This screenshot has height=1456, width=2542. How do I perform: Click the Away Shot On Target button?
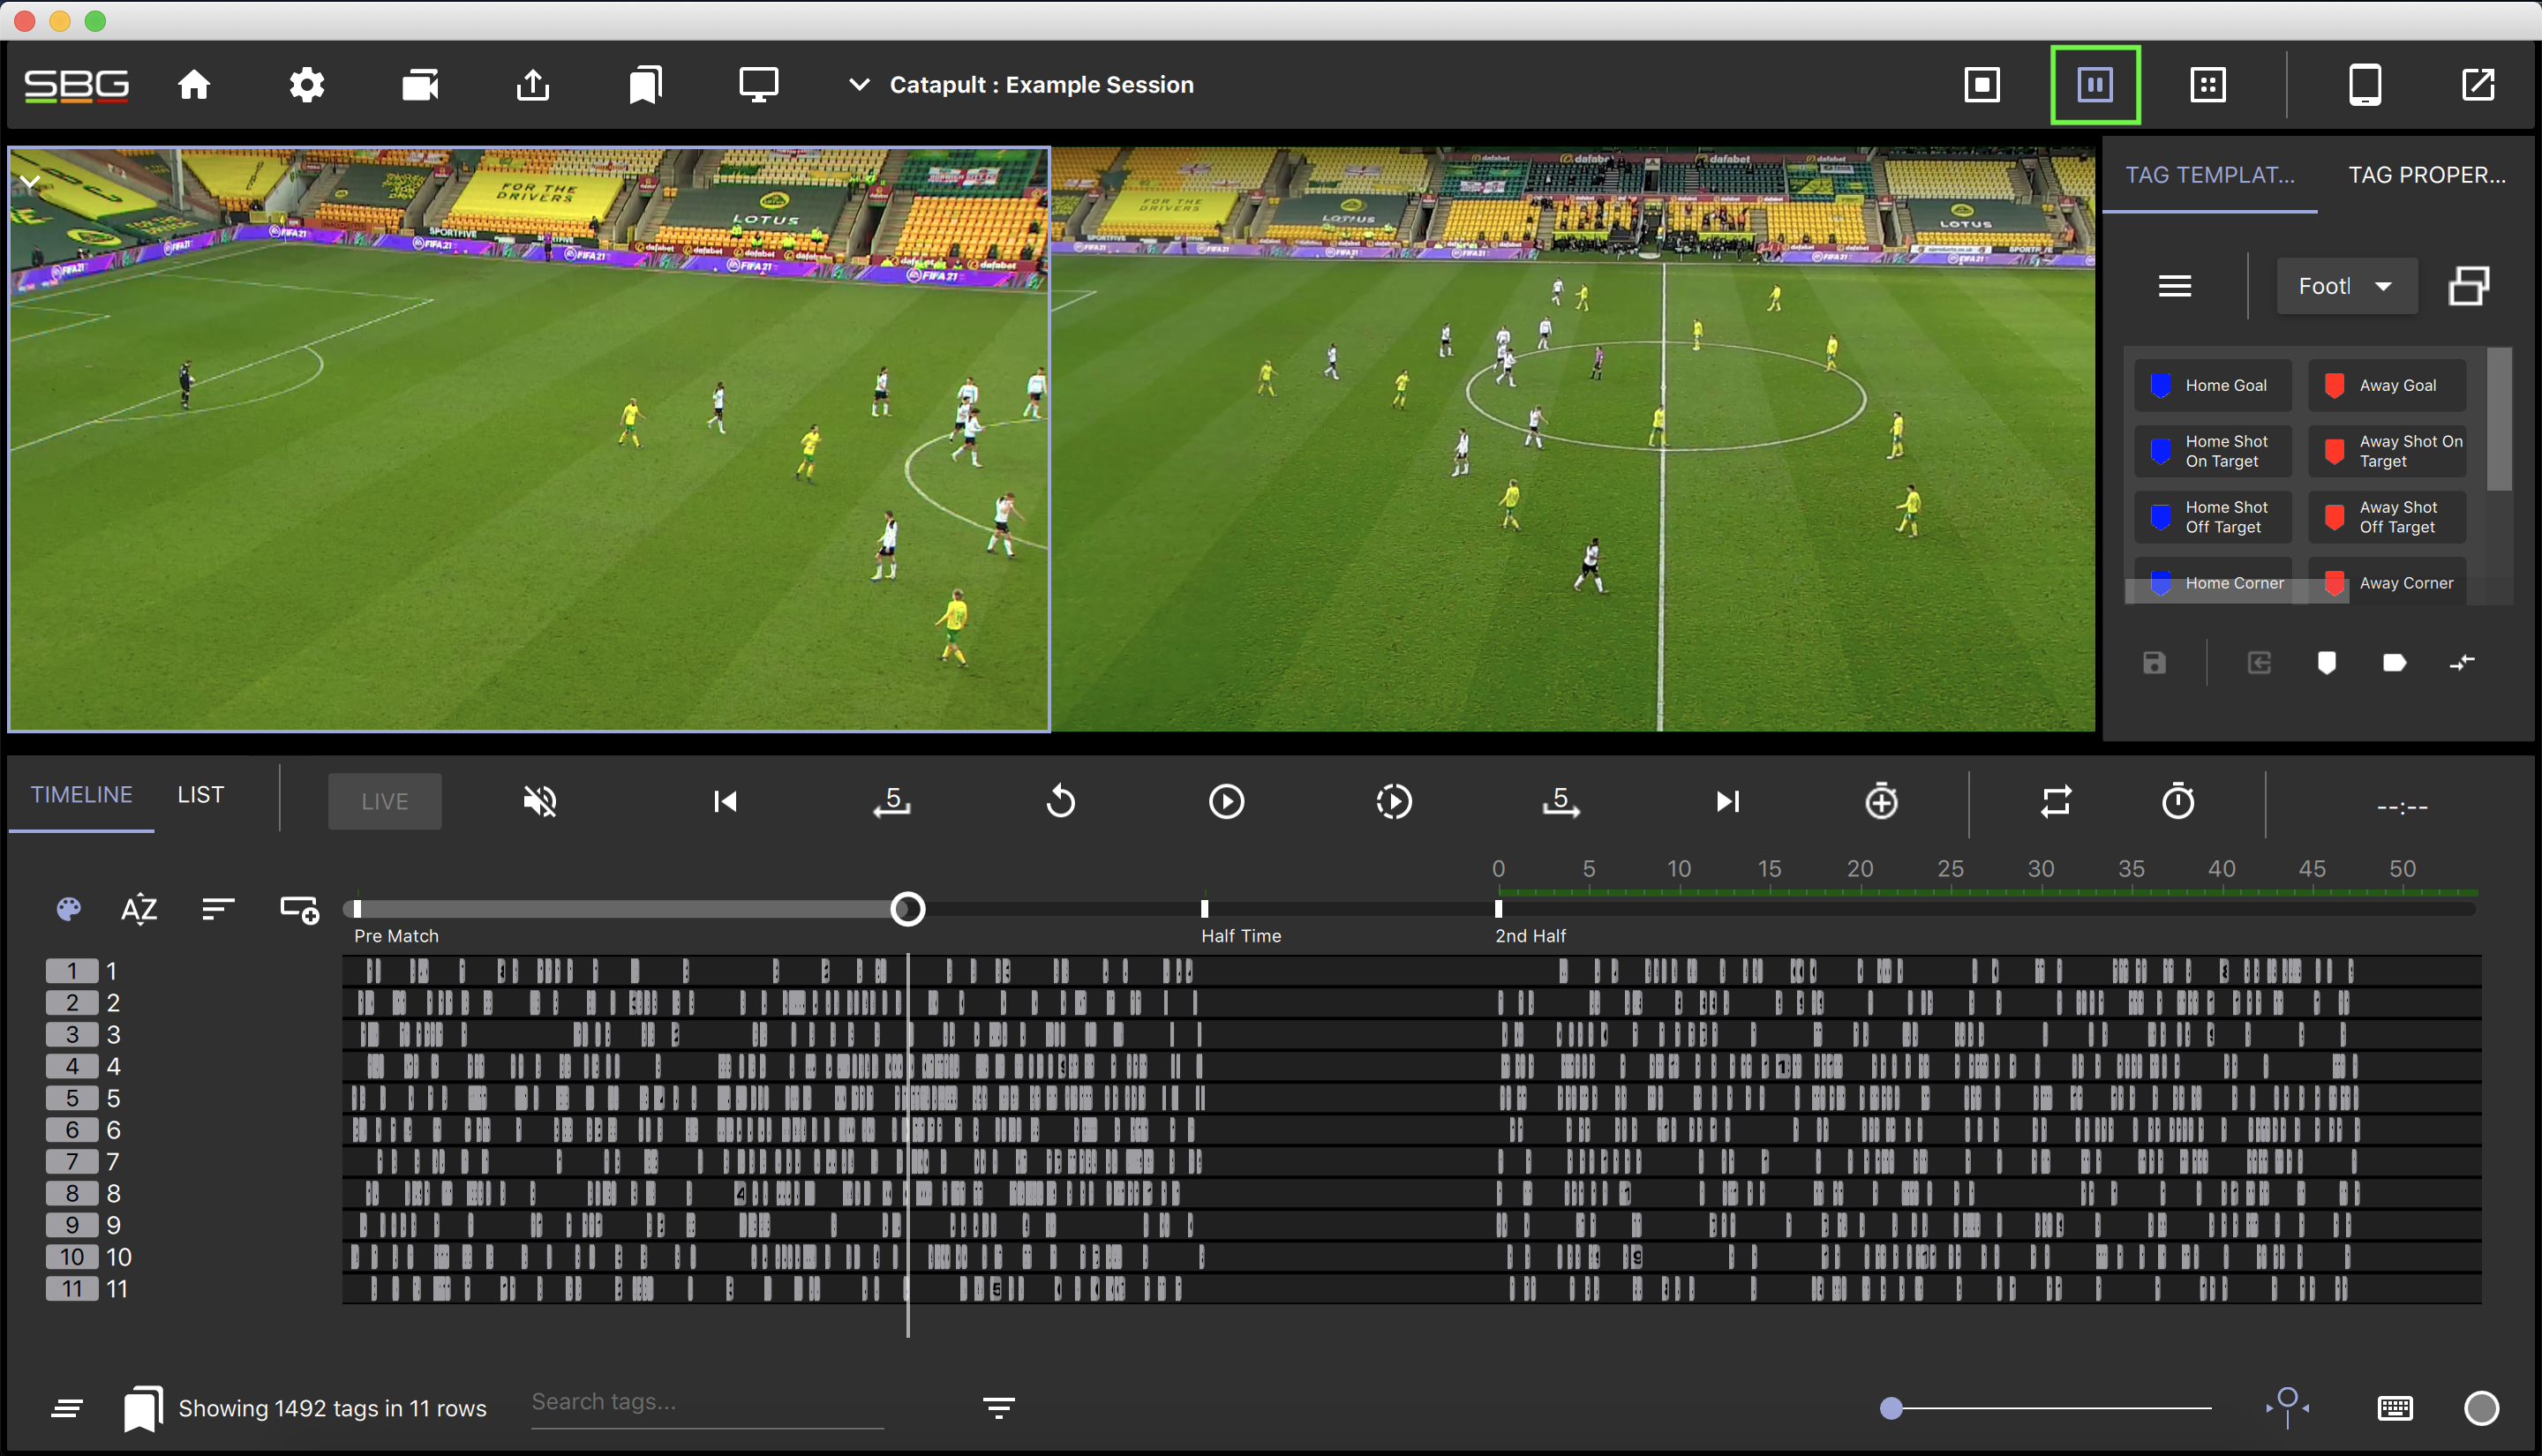click(2386, 452)
